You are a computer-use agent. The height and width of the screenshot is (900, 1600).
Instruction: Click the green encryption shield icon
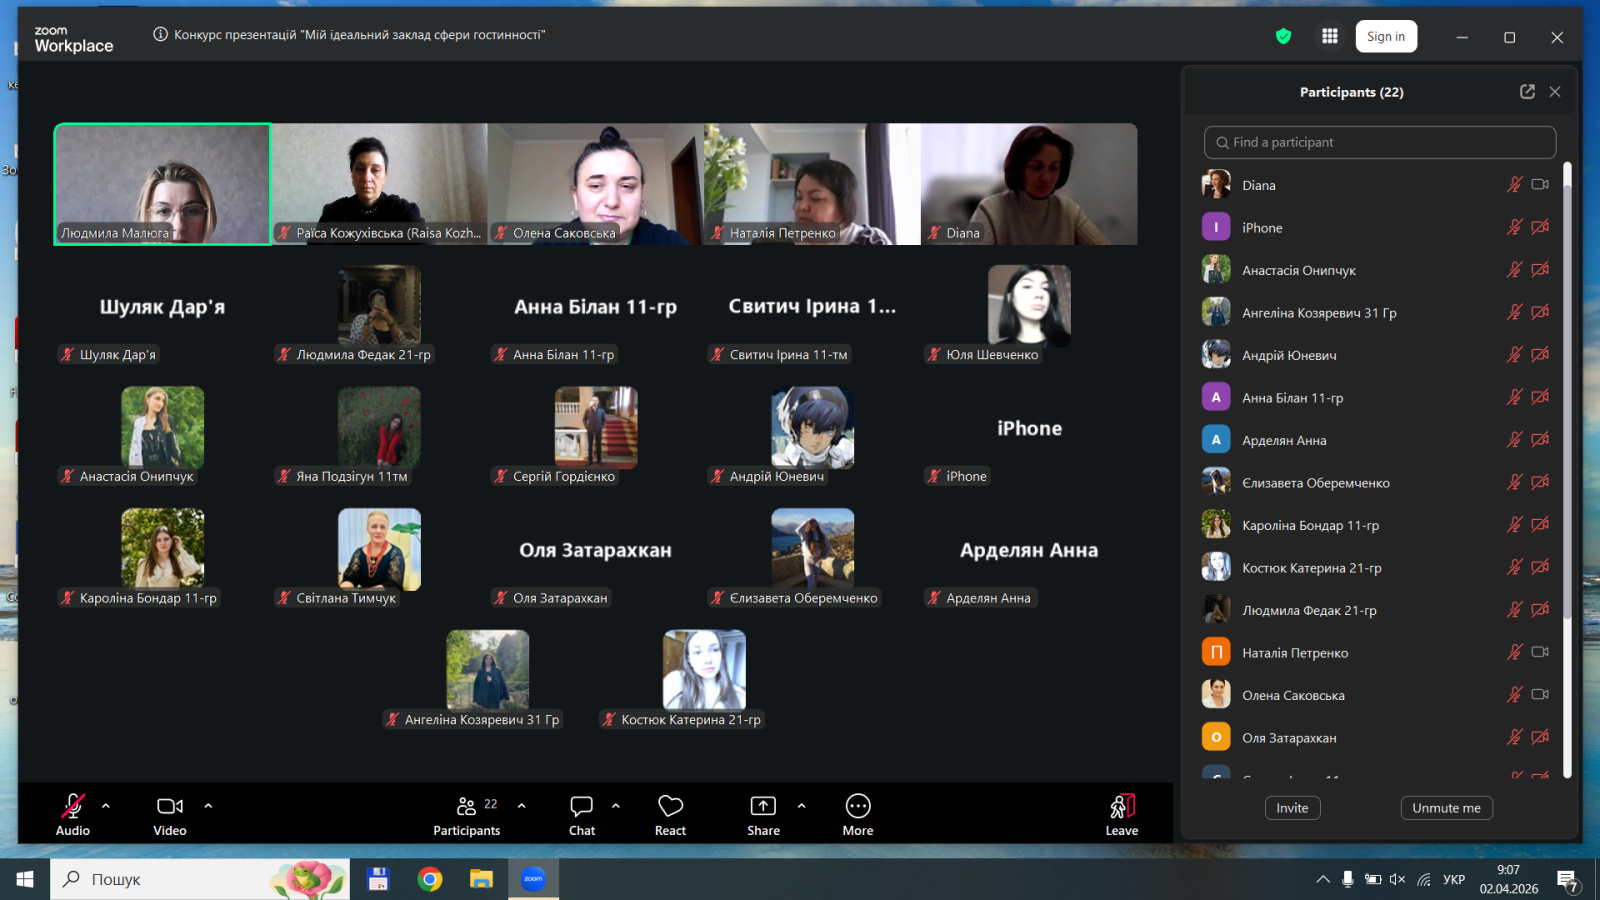[1283, 37]
